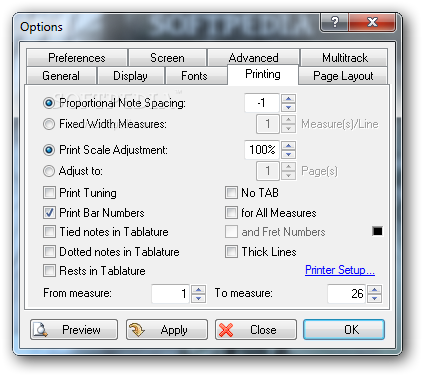423x376 pixels.
Task: Decrease the To measure value
Action: (374, 298)
